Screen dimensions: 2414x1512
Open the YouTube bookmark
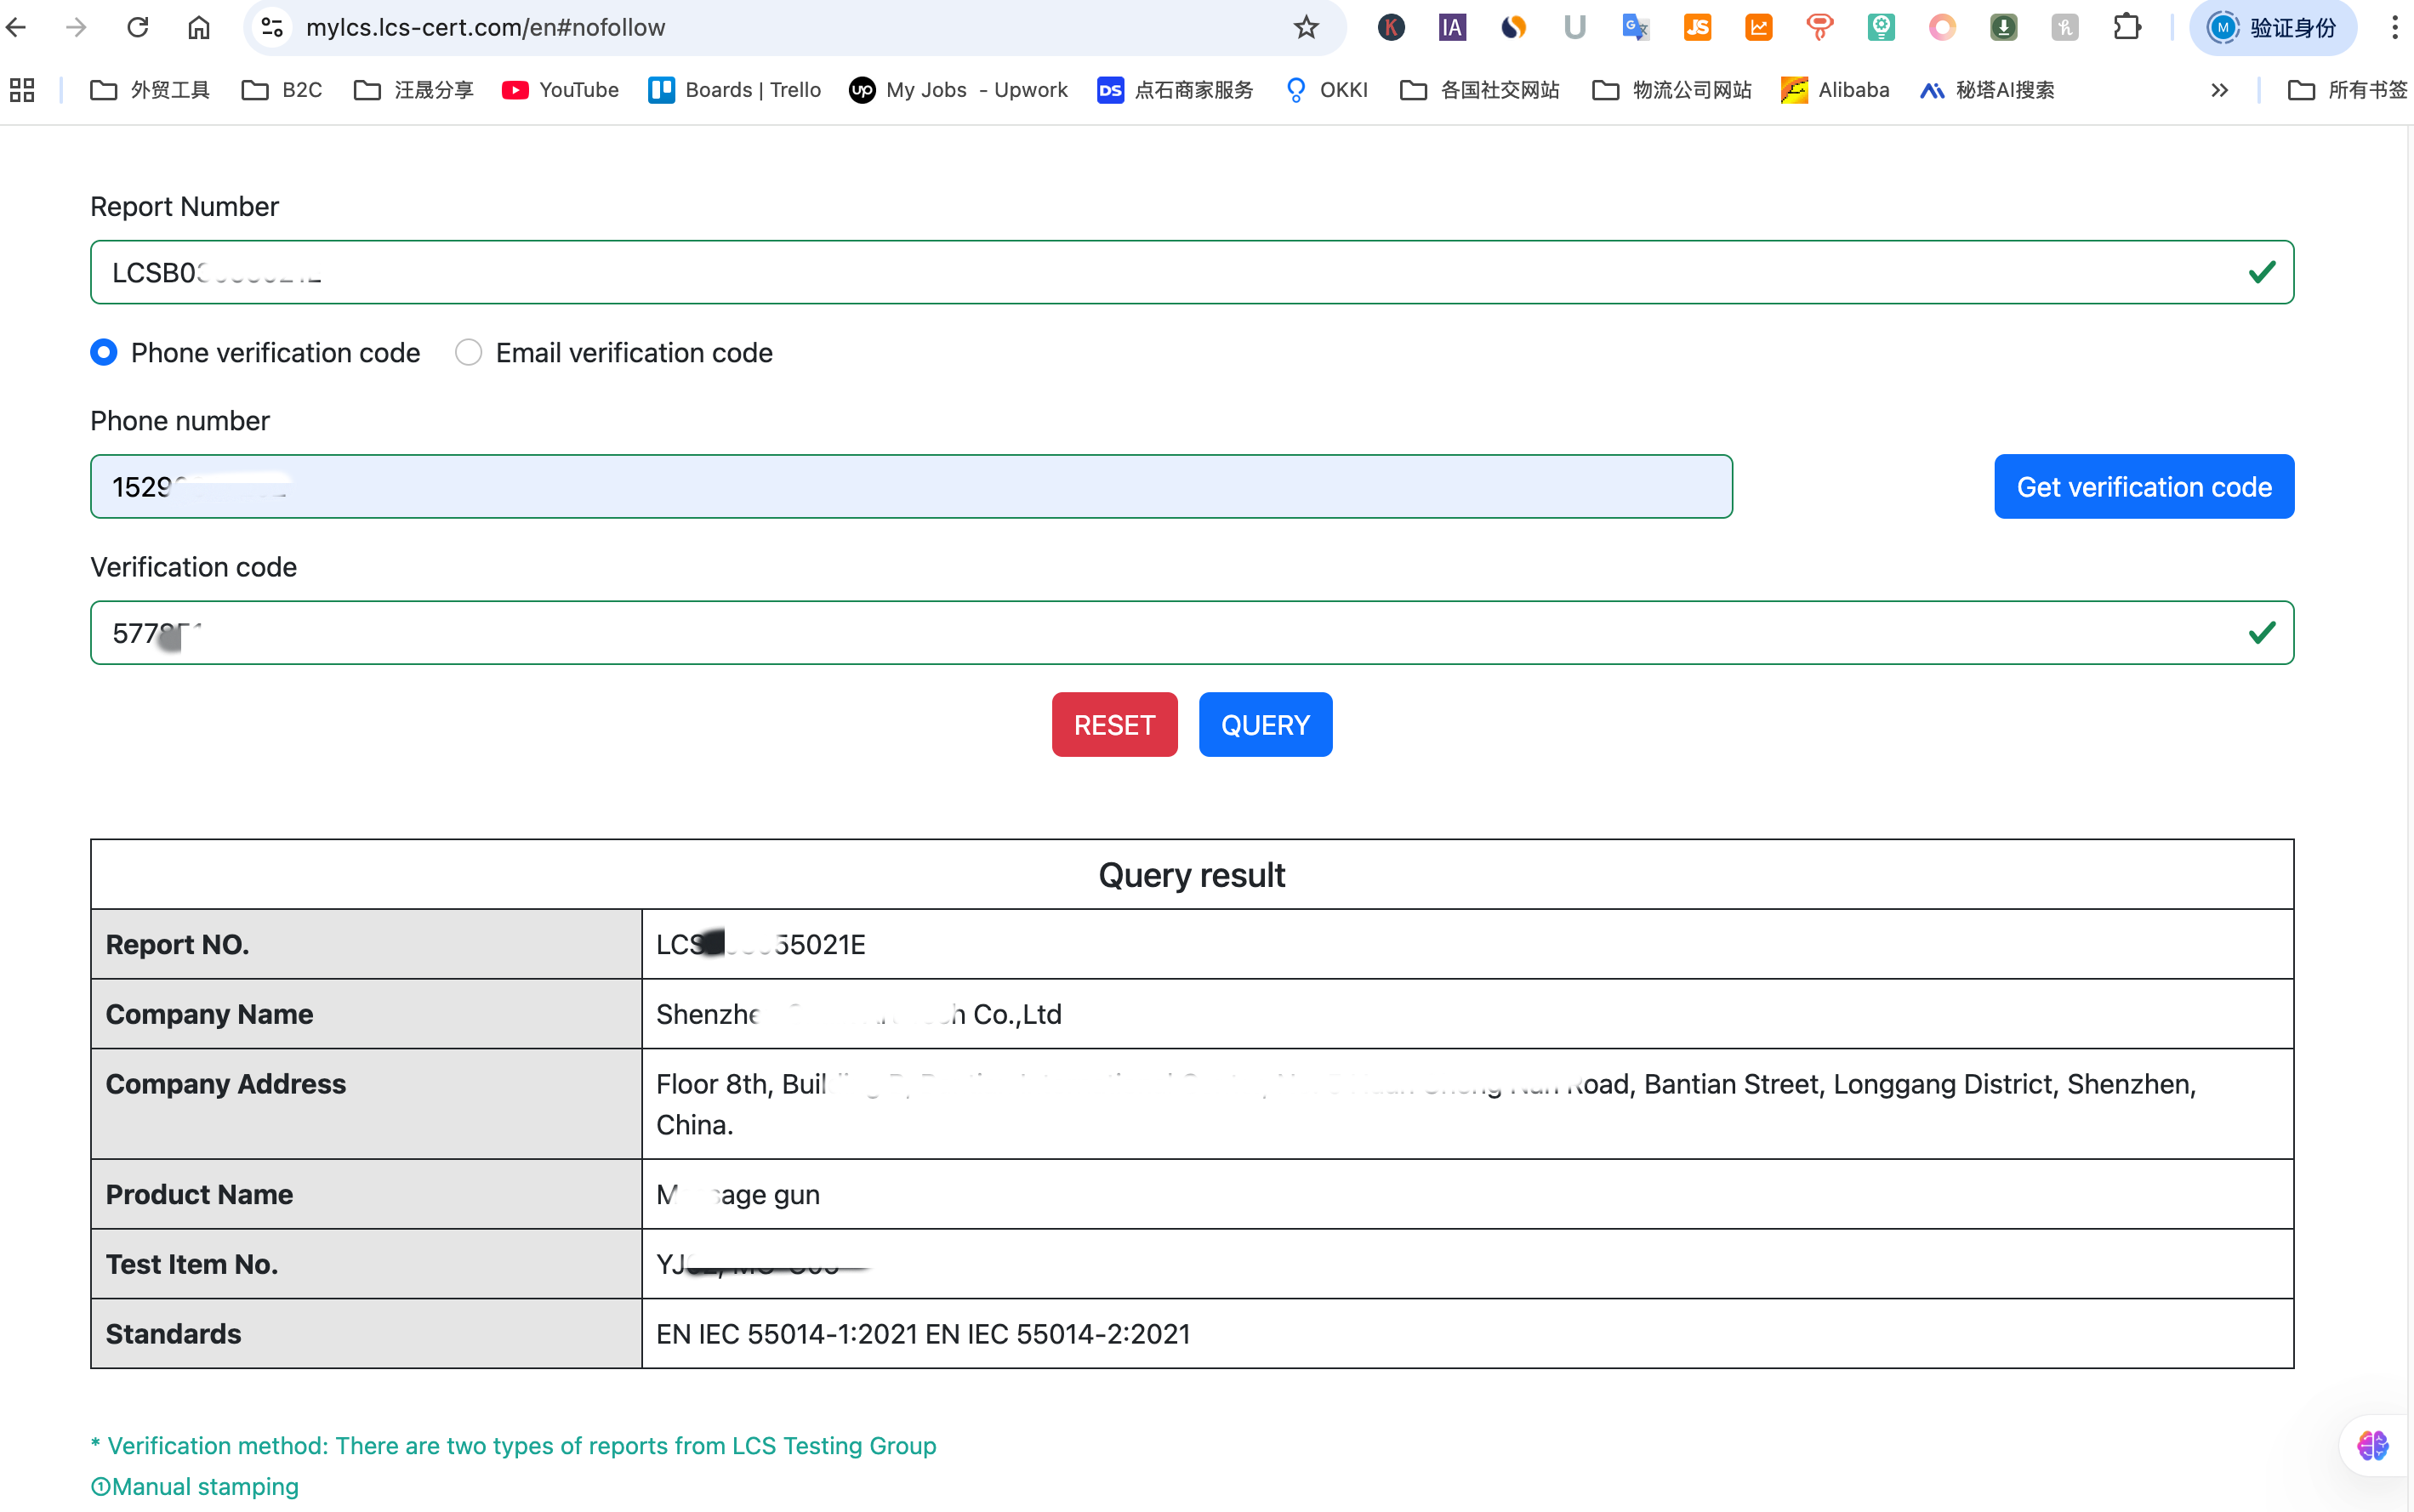coord(561,90)
